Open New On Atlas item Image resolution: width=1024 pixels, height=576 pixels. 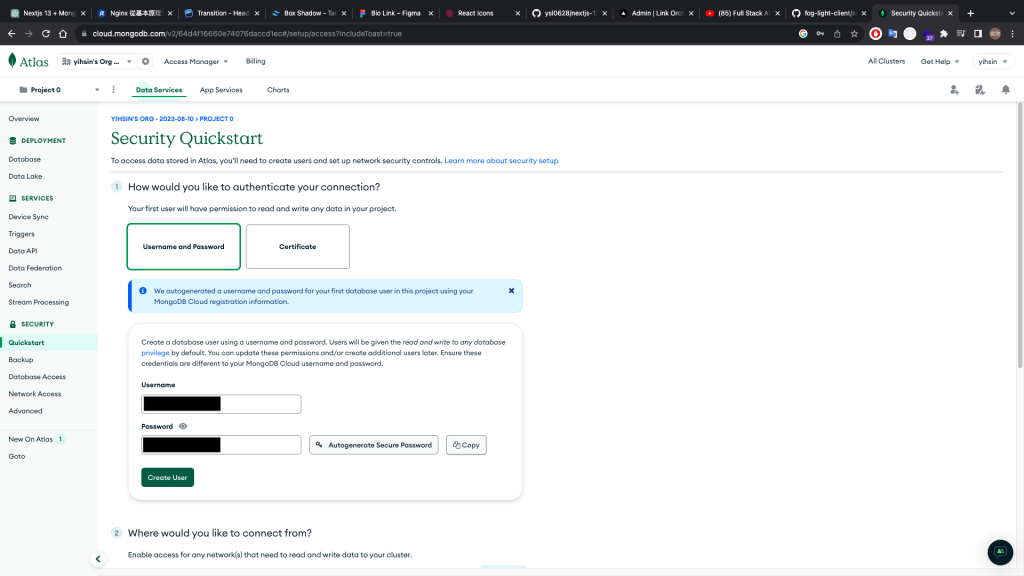(x=36, y=439)
